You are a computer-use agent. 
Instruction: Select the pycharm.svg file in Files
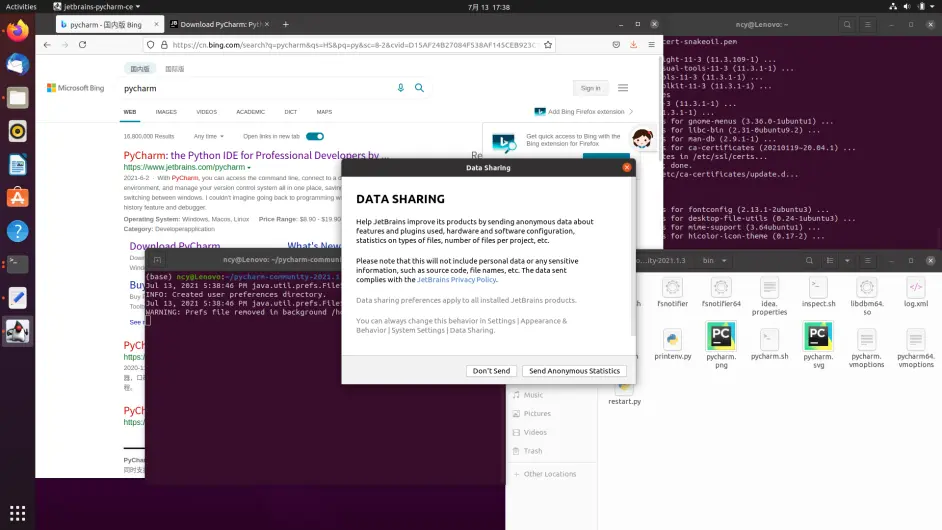(818, 345)
